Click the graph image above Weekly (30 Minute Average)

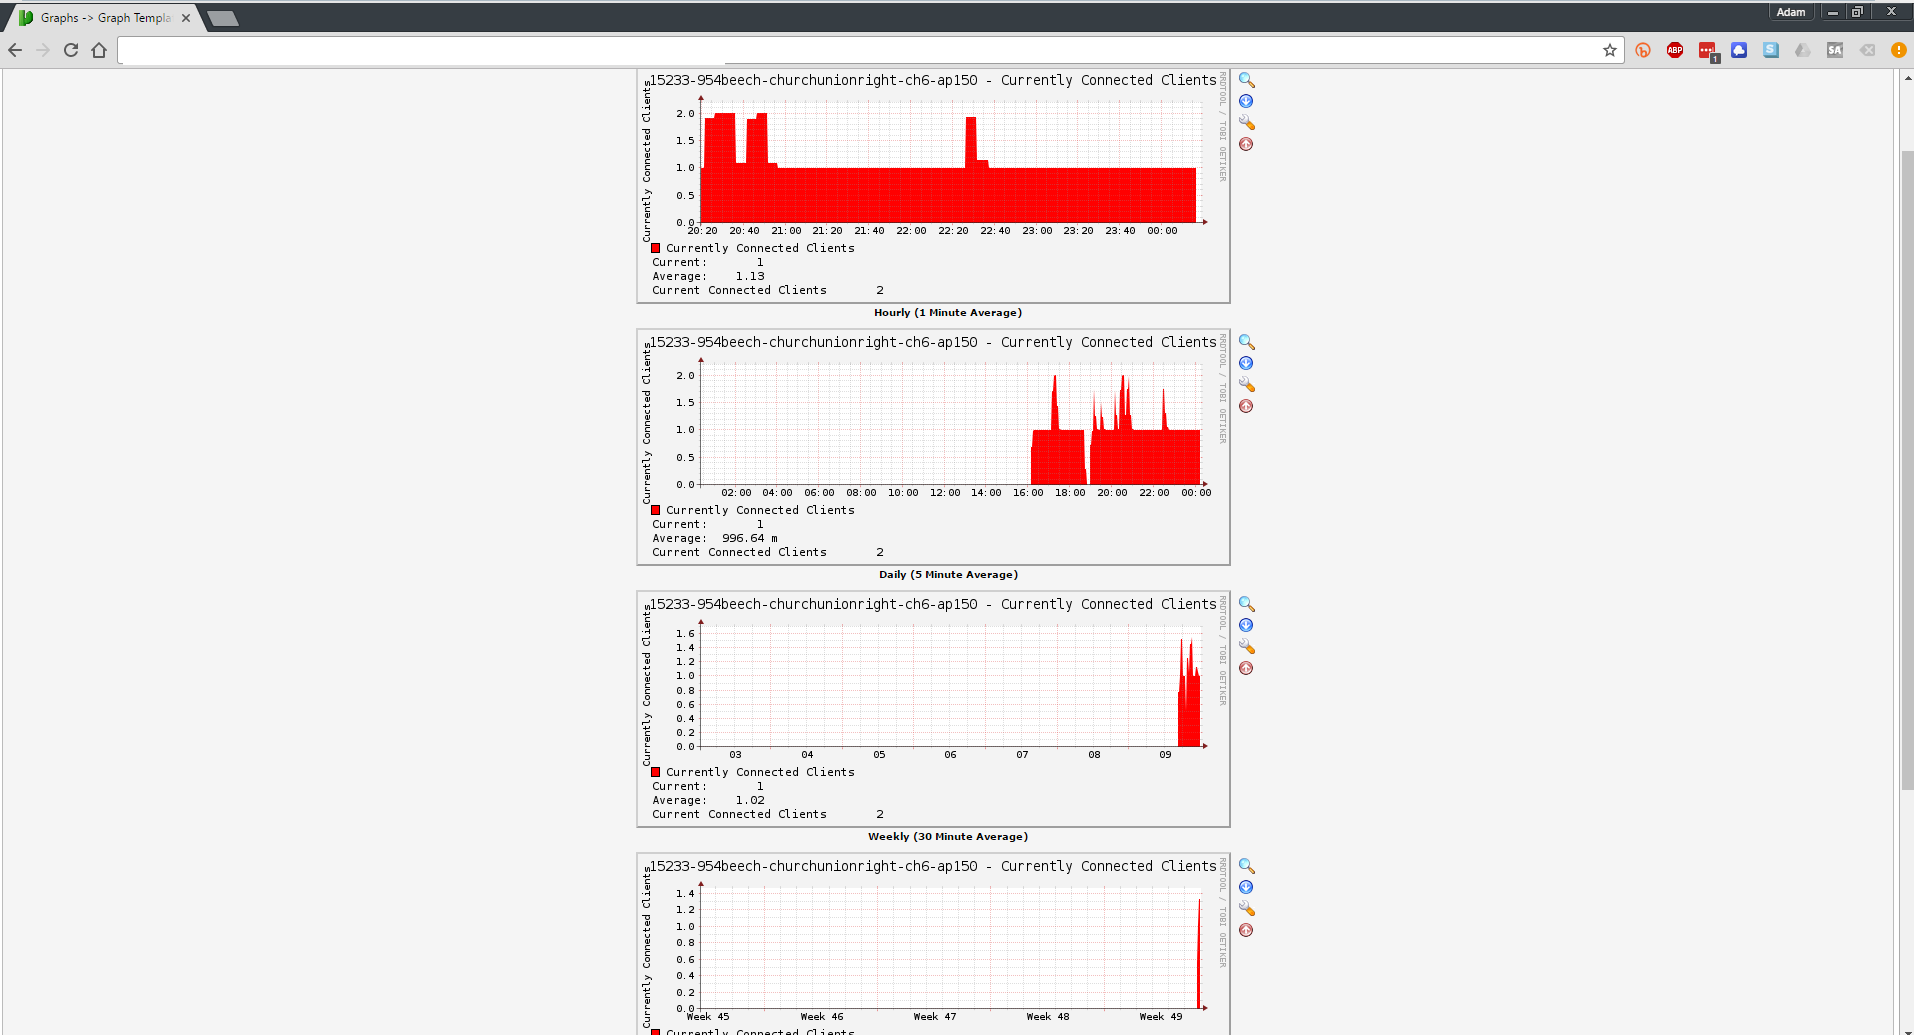click(933, 709)
